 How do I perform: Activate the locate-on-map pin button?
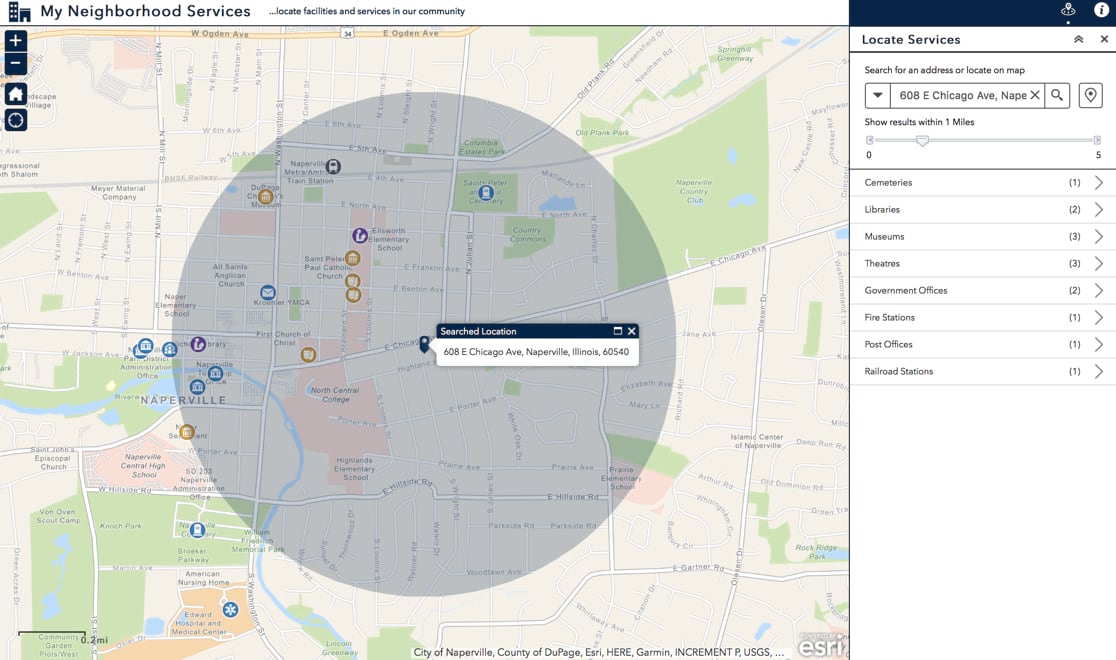point(1090,95)
